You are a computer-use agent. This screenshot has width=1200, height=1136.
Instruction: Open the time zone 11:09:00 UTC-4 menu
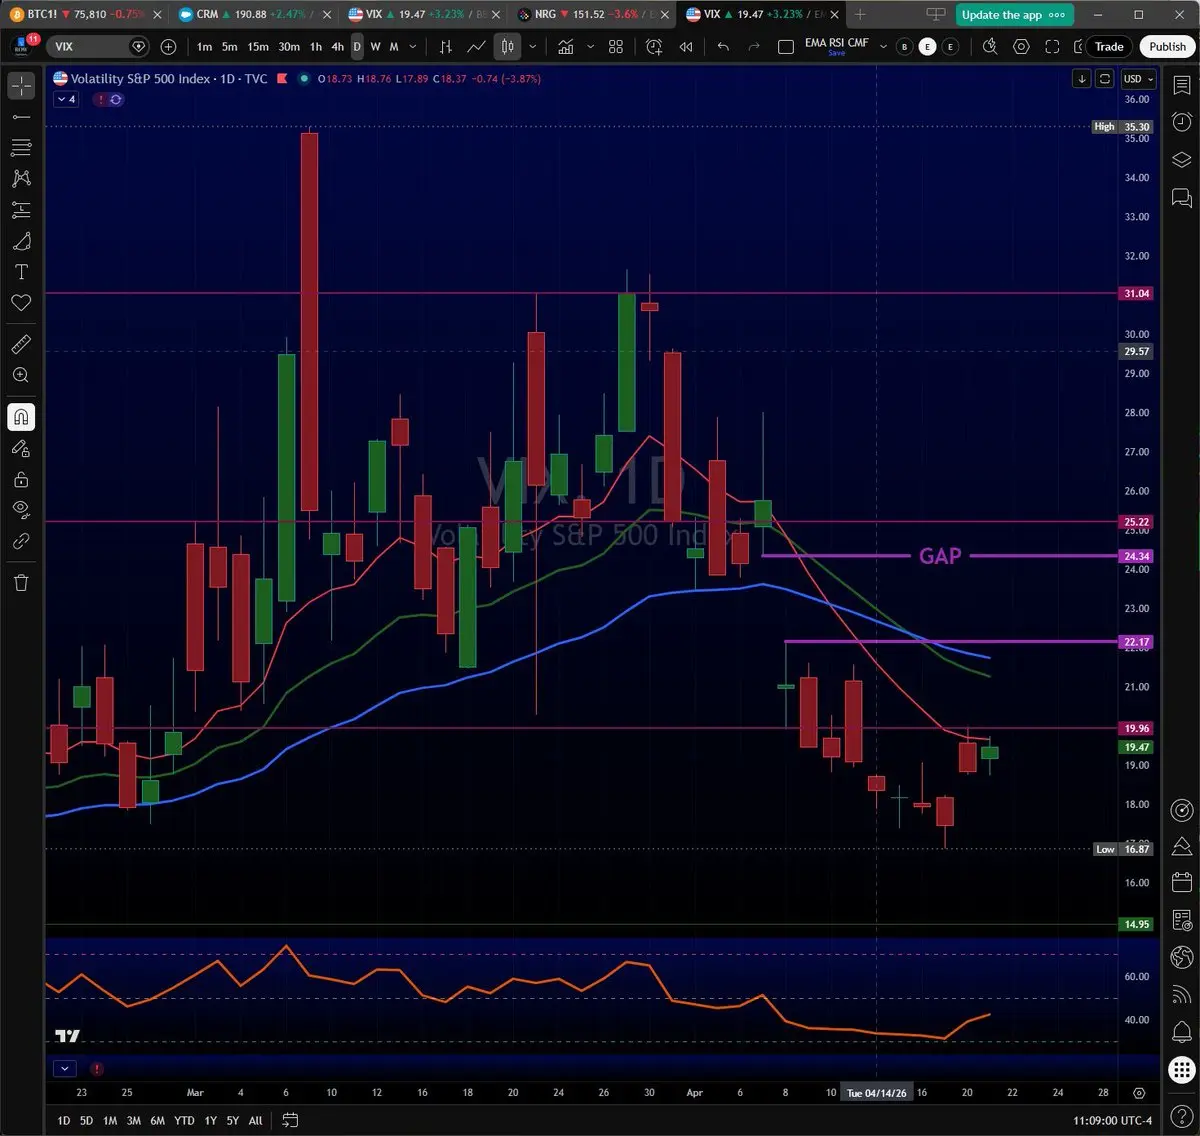(x=1112, y=1120)
